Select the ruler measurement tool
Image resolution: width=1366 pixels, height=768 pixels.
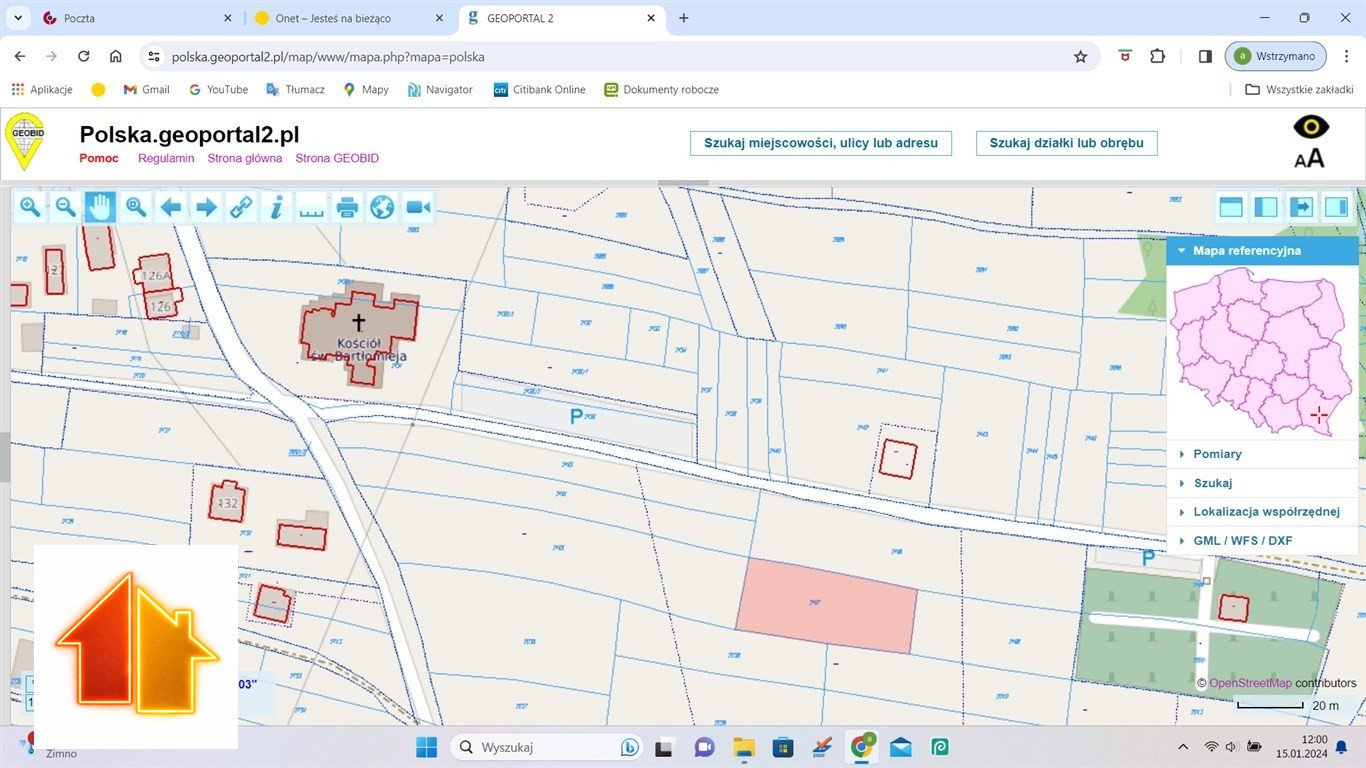(312, 207)
